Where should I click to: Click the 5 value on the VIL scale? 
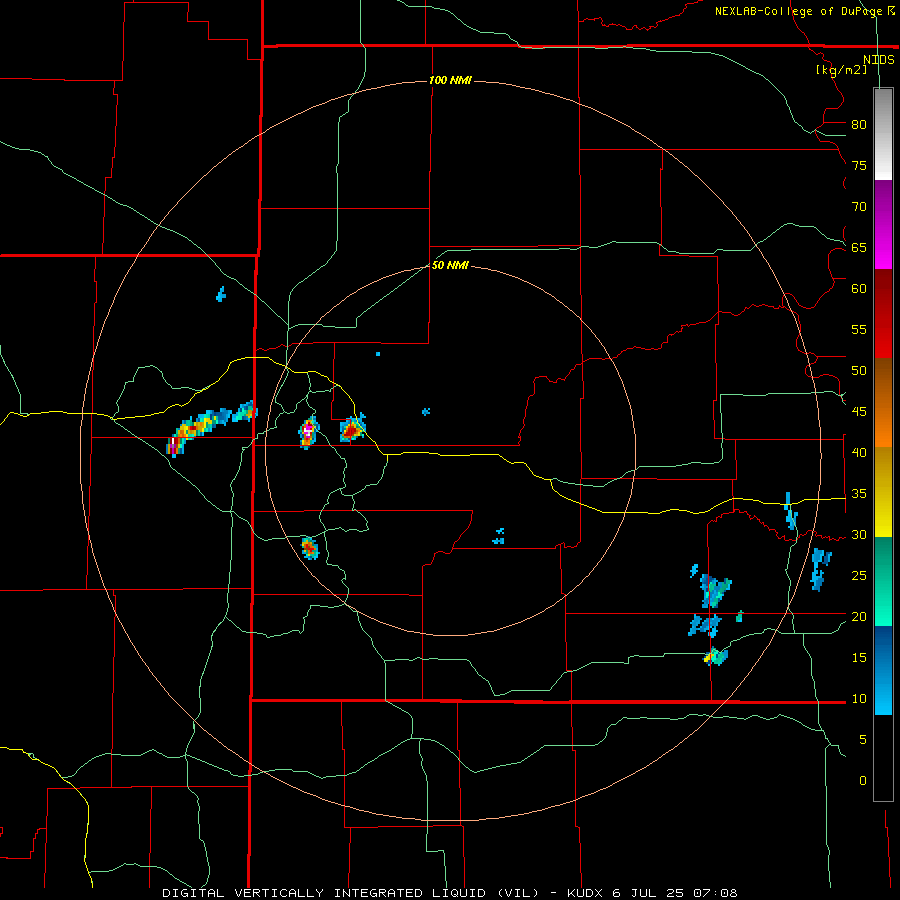[863, 740]
